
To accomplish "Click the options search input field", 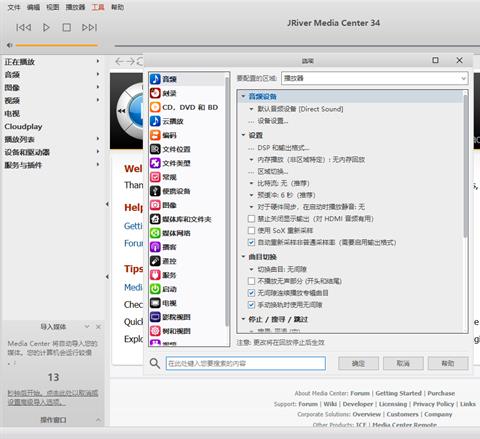I will point(246,363).
